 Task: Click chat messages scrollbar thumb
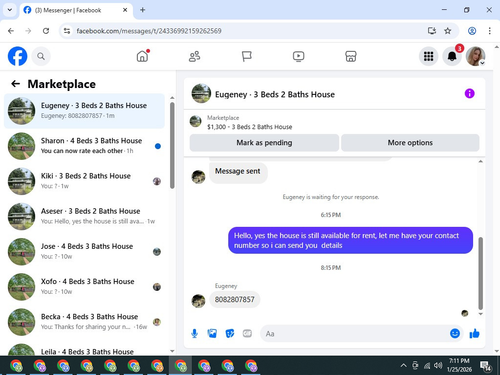coord(480,273)
